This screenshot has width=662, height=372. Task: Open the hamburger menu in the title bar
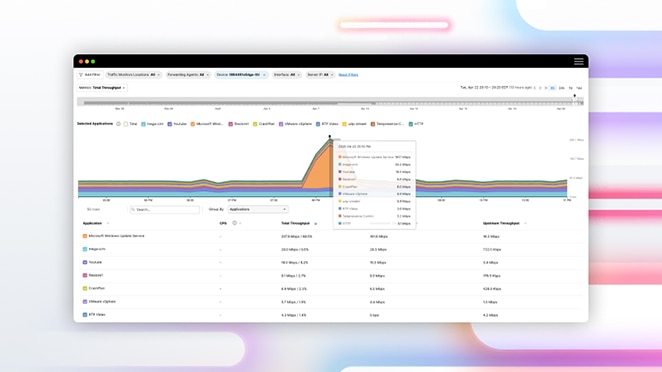pos(578,61)
